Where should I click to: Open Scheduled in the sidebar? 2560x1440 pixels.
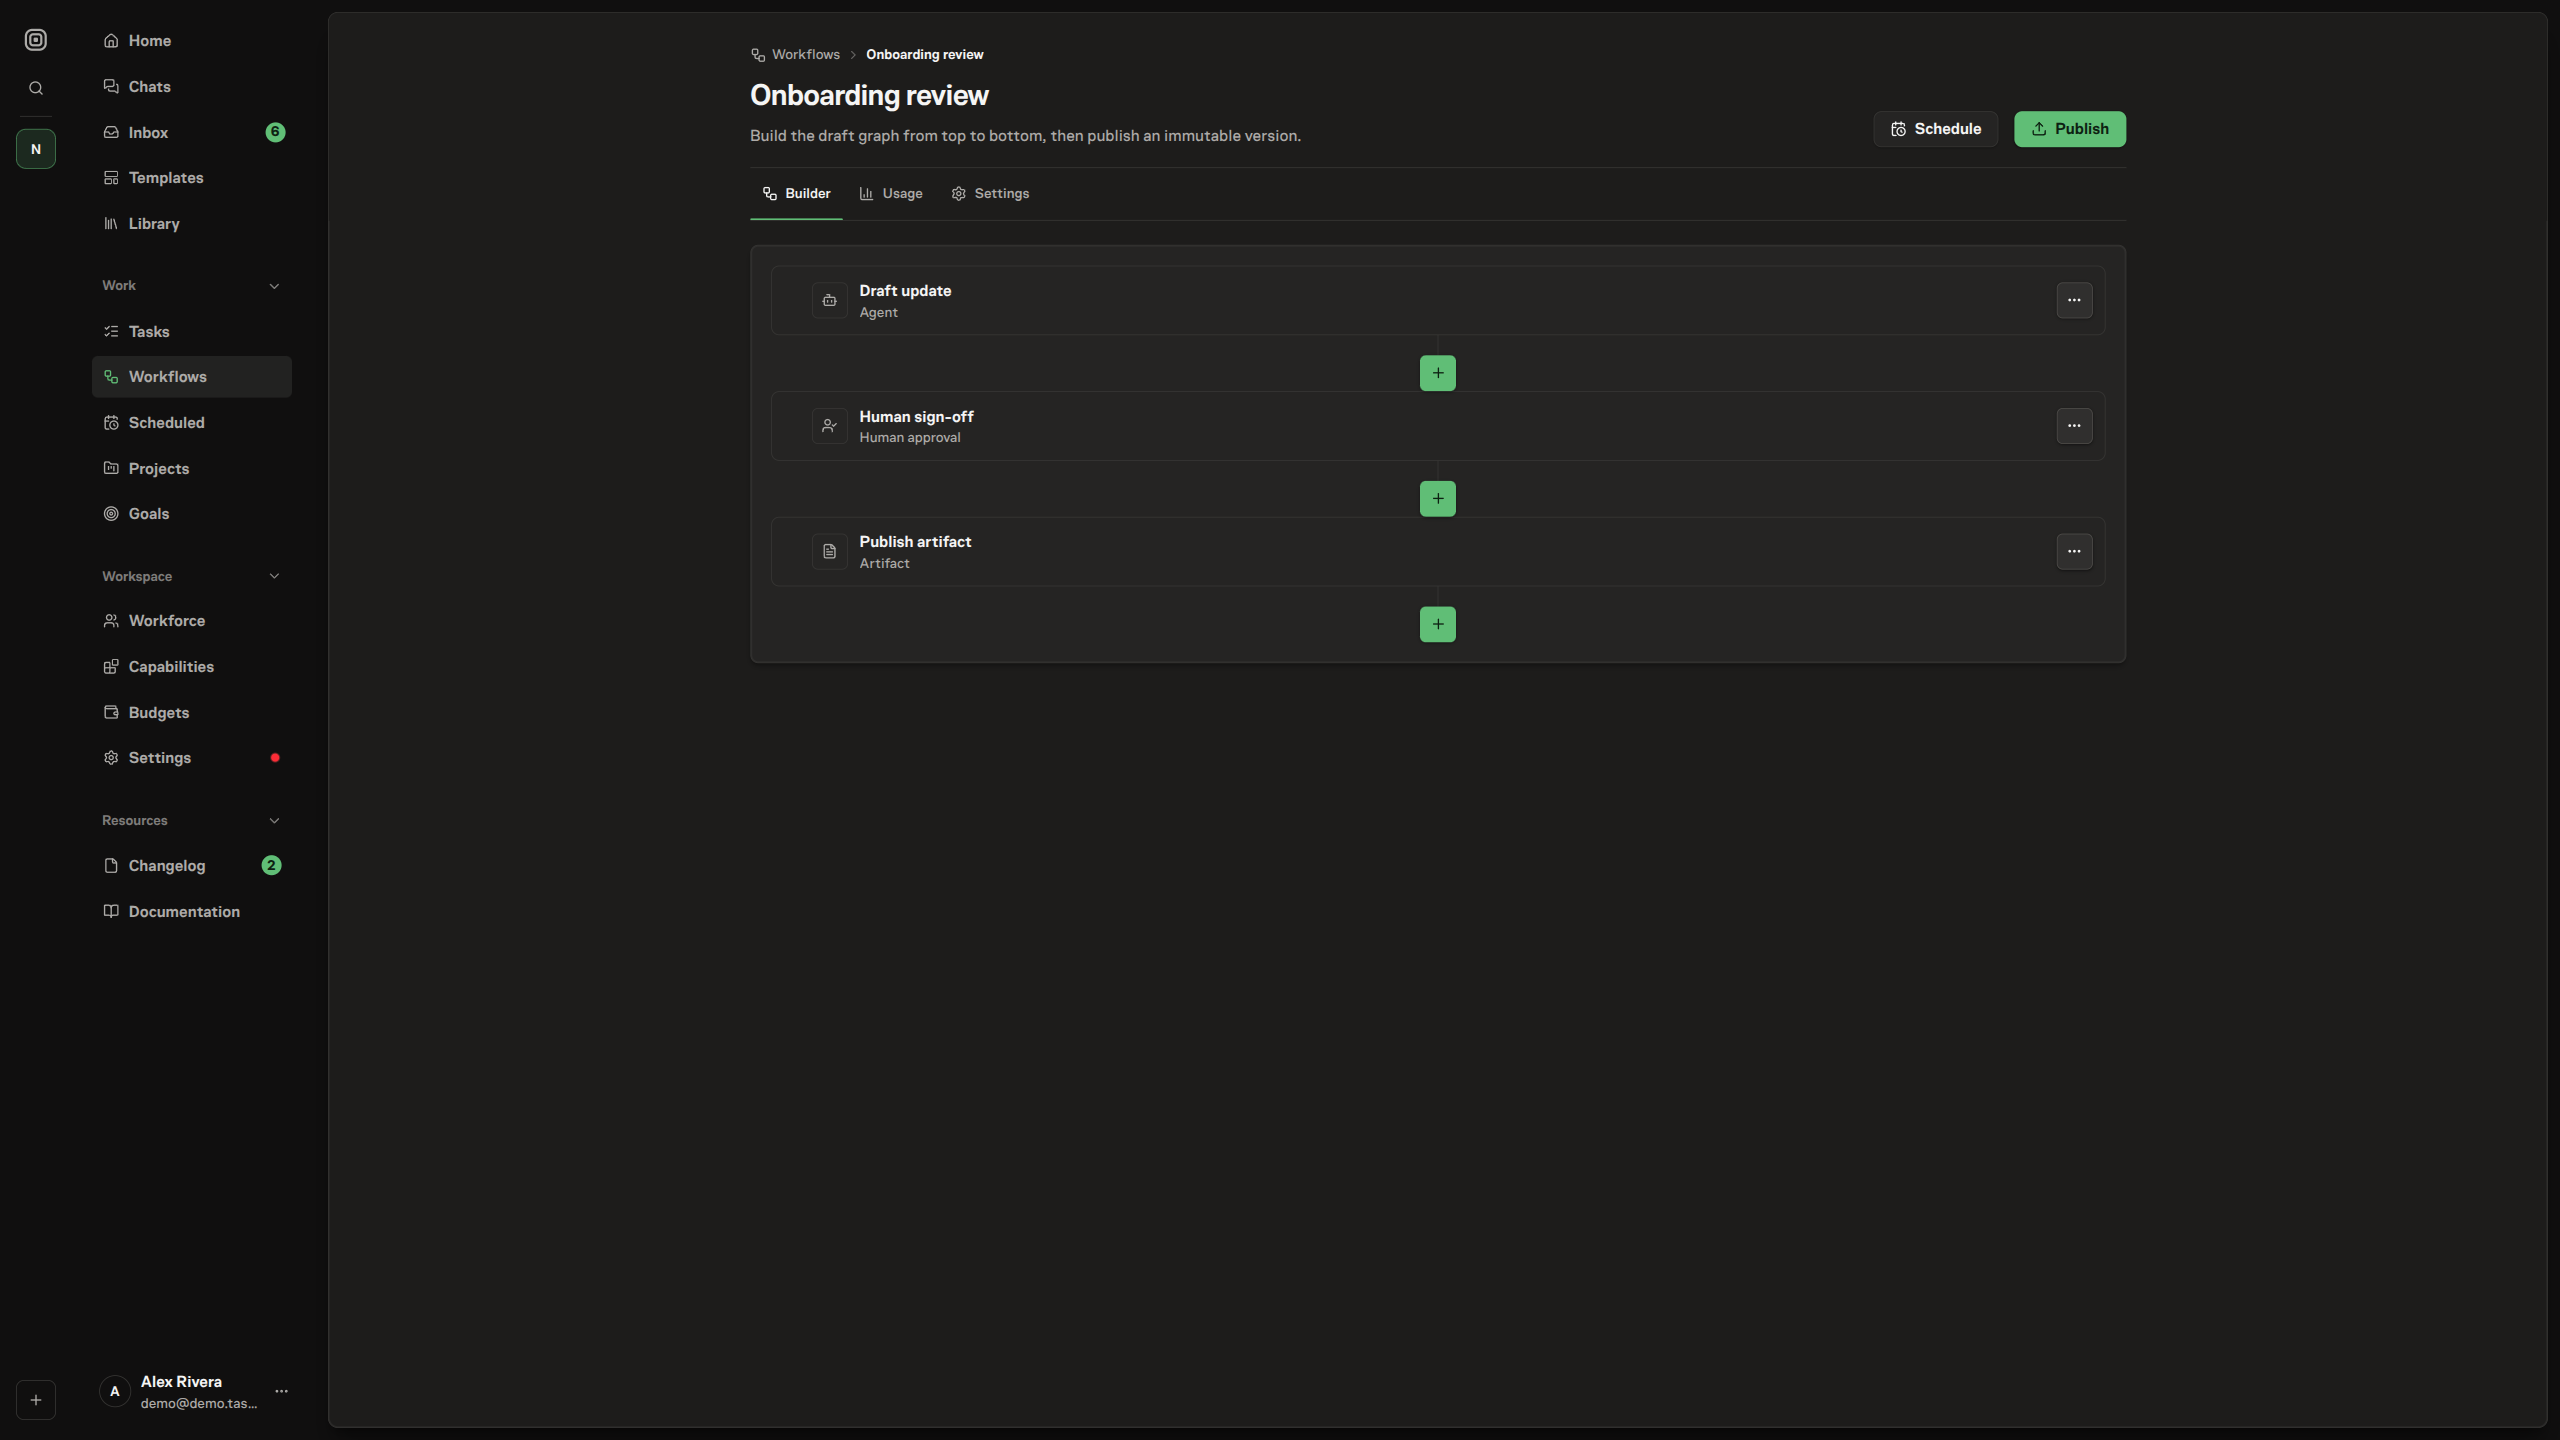click(192, 423)
